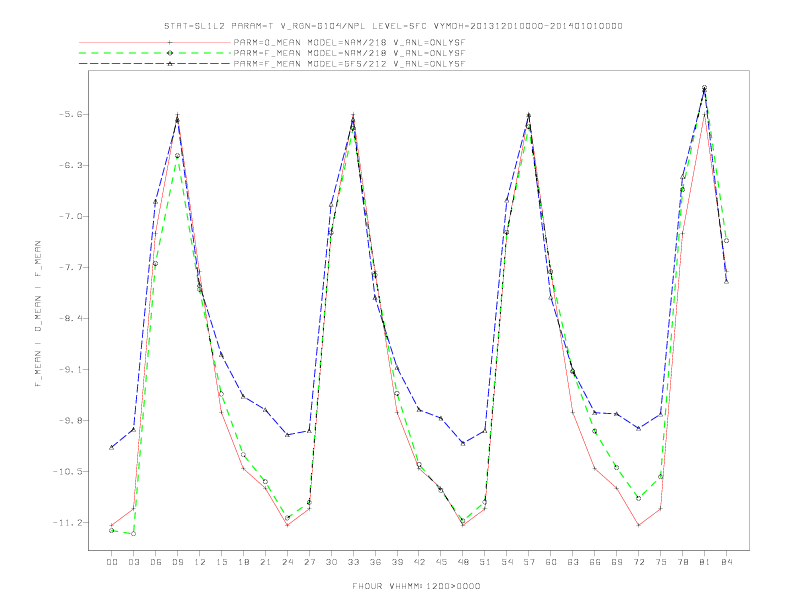Click x-axis forecast hour label 84
Screen dimensions: 792x612
727,562
